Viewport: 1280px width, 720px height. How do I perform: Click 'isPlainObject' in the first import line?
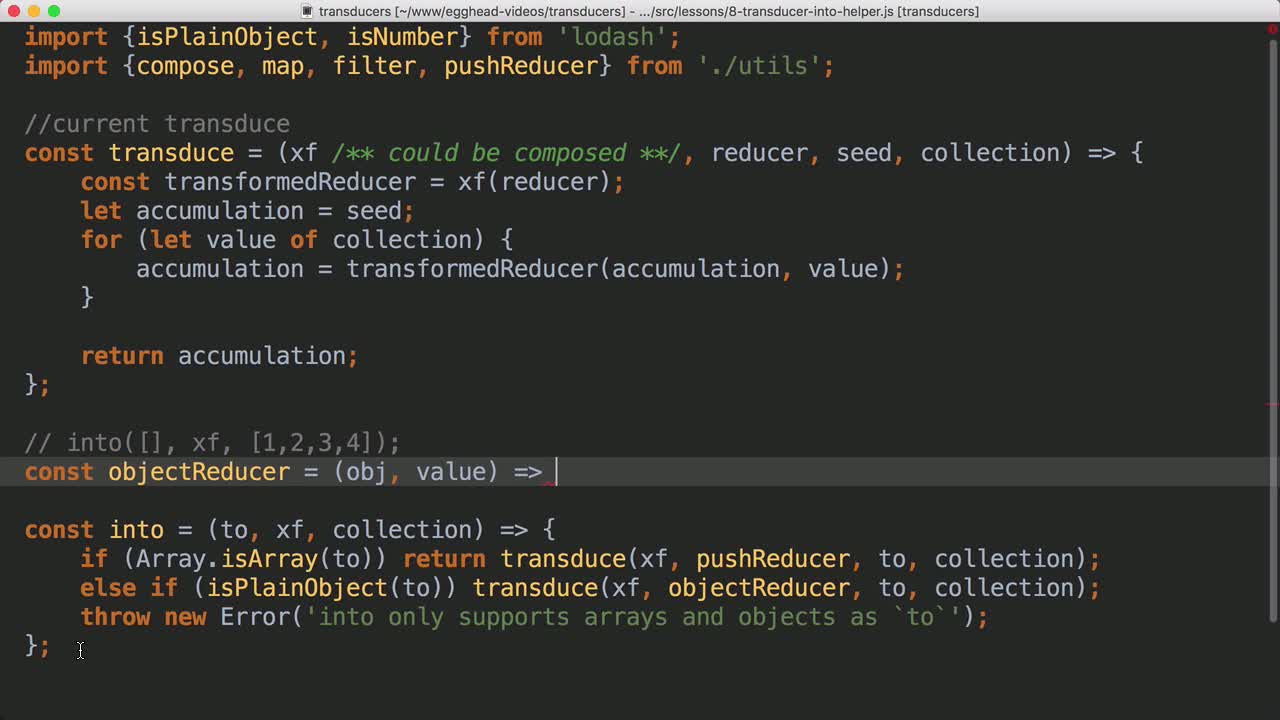click(x=227, y=37)
